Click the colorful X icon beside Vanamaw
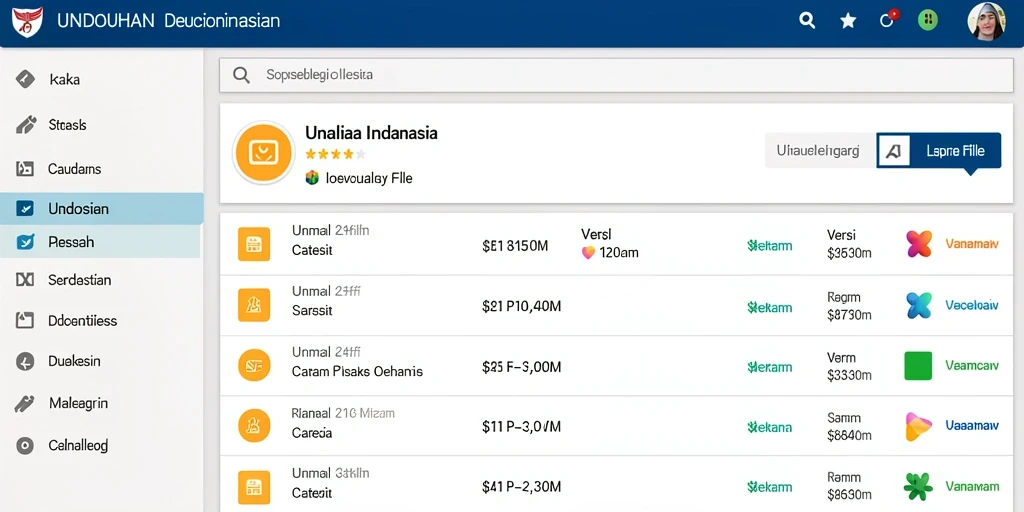Screen dimensions: 1024x512 click(x=919, y=244)
